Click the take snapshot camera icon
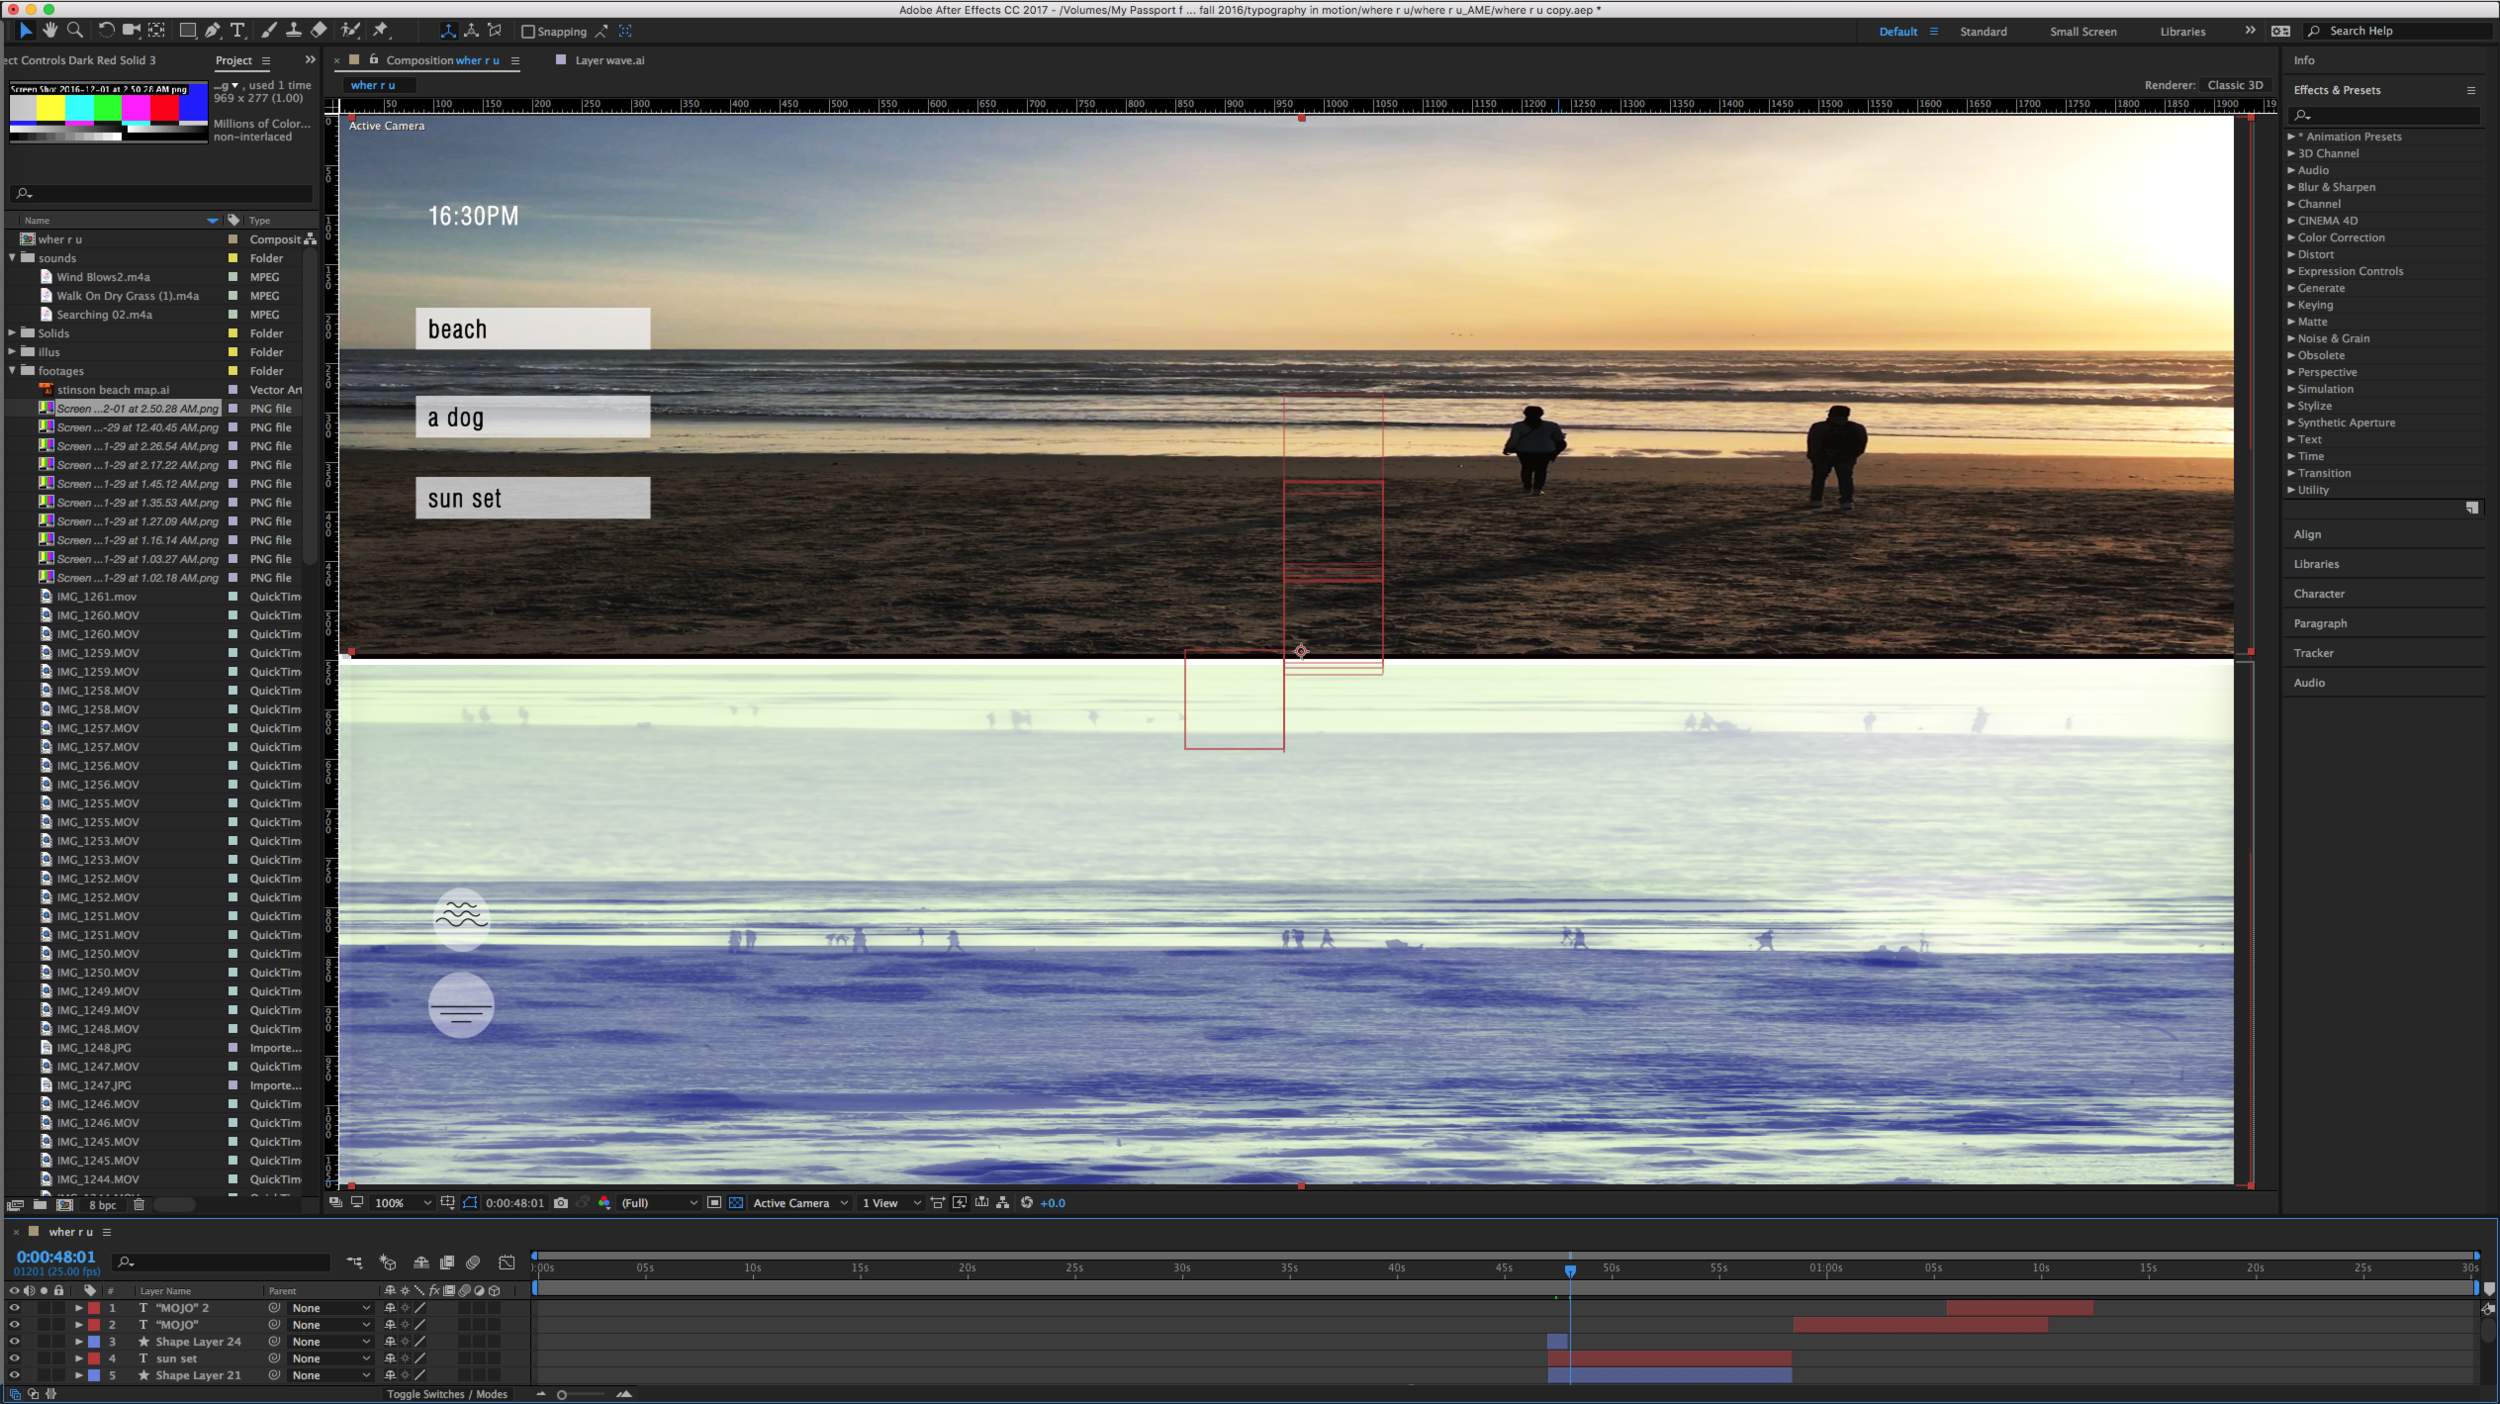2500x1404 pixels. 561,1203
